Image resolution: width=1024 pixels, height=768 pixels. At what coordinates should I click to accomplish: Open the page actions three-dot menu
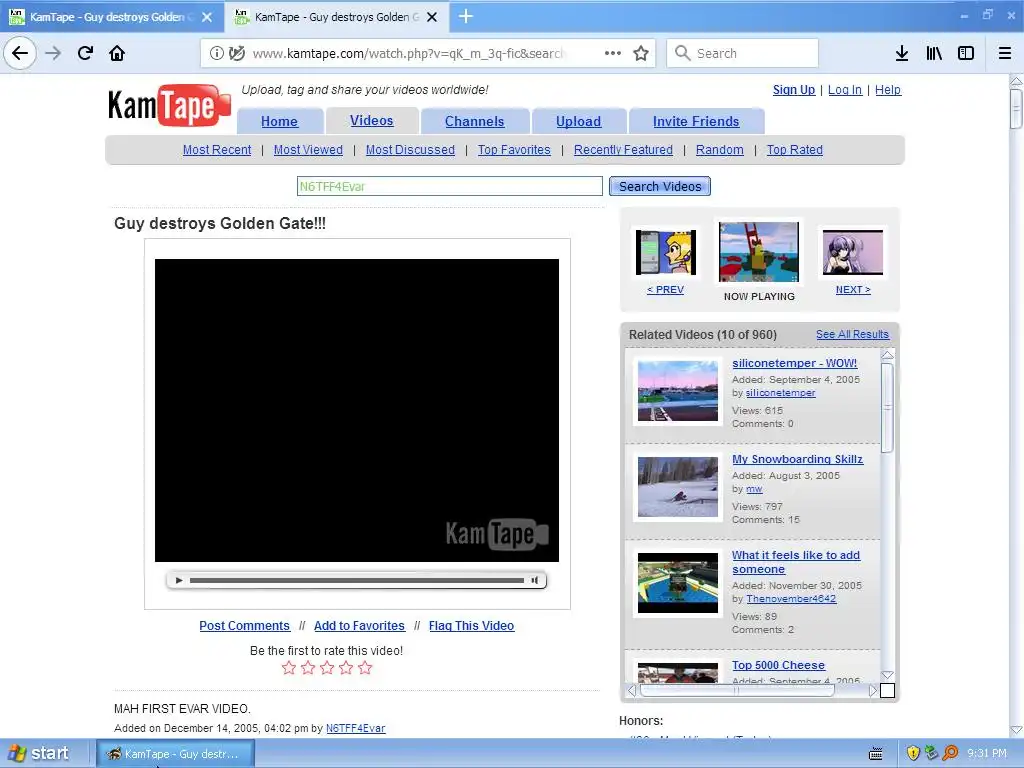click(613, 53)
